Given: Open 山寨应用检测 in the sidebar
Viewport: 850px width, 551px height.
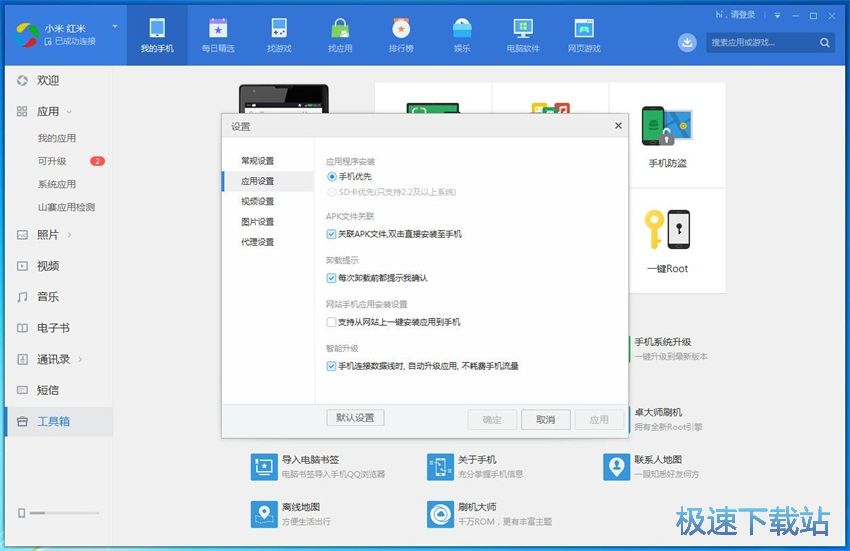Looking at the screenshot, I should (66, 207).
